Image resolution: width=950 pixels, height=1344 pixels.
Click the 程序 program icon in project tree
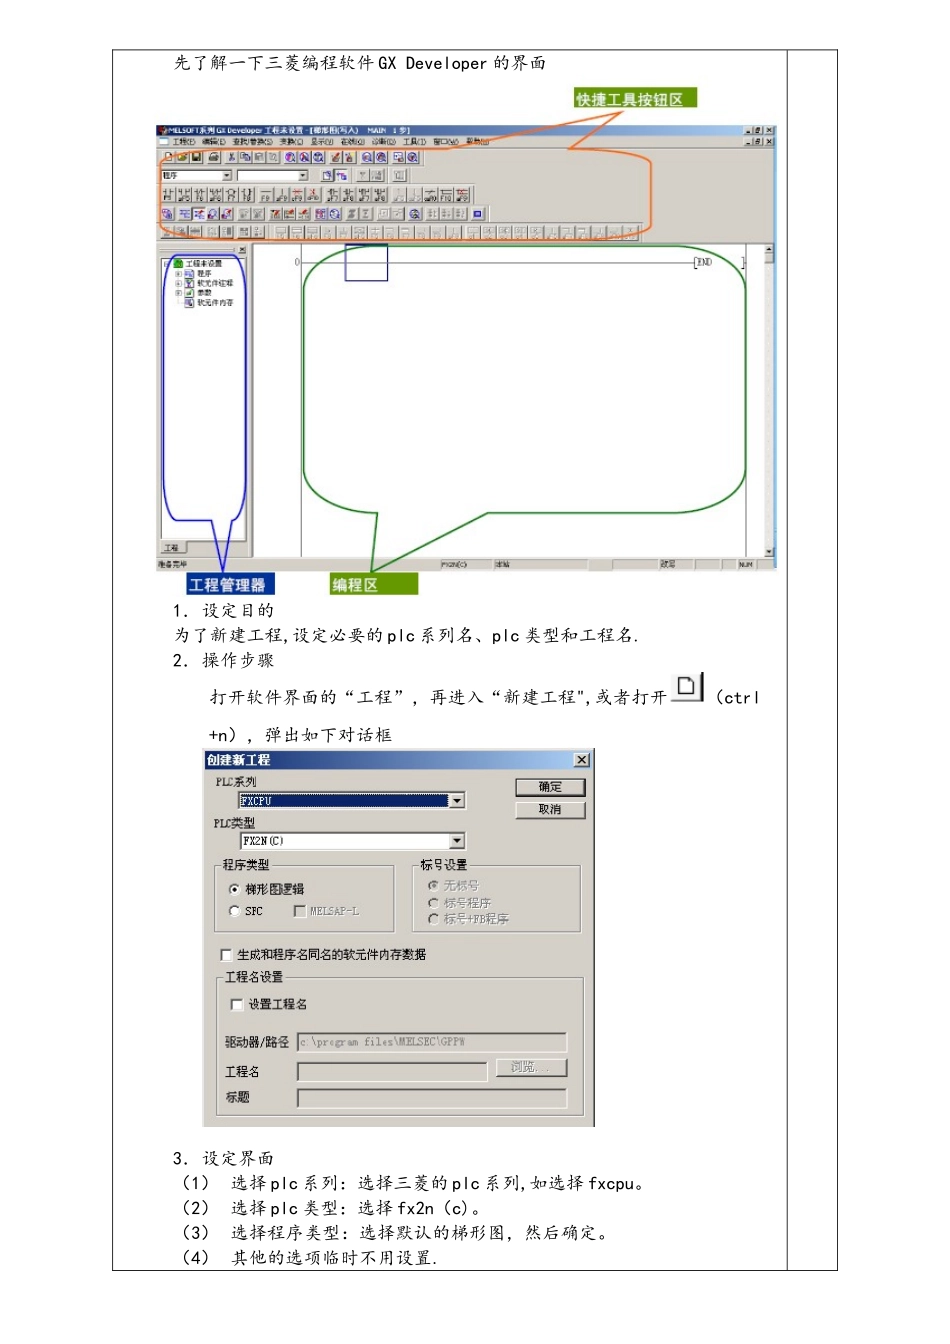pyautogui.click(x=189, y=273)
